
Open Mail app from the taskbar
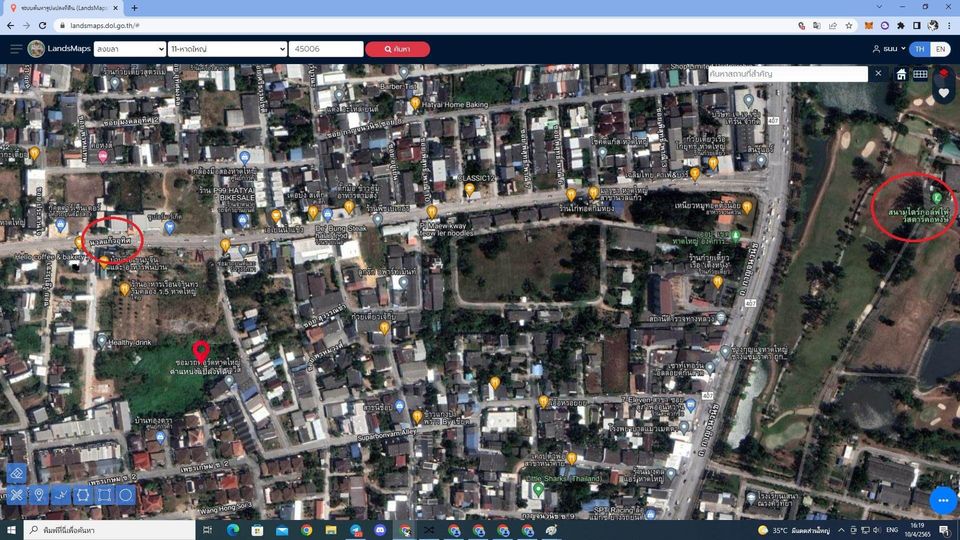(282, 530)
